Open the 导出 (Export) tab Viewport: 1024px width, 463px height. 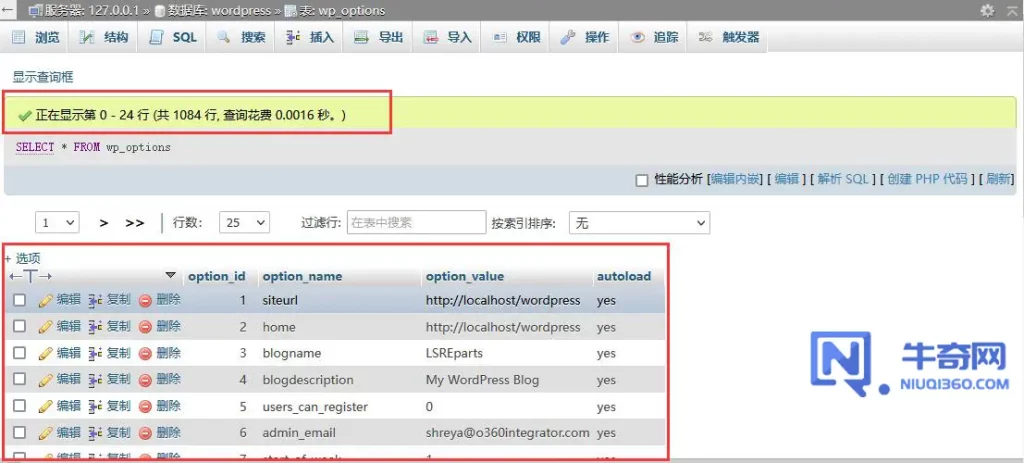[x=379, y=37]
